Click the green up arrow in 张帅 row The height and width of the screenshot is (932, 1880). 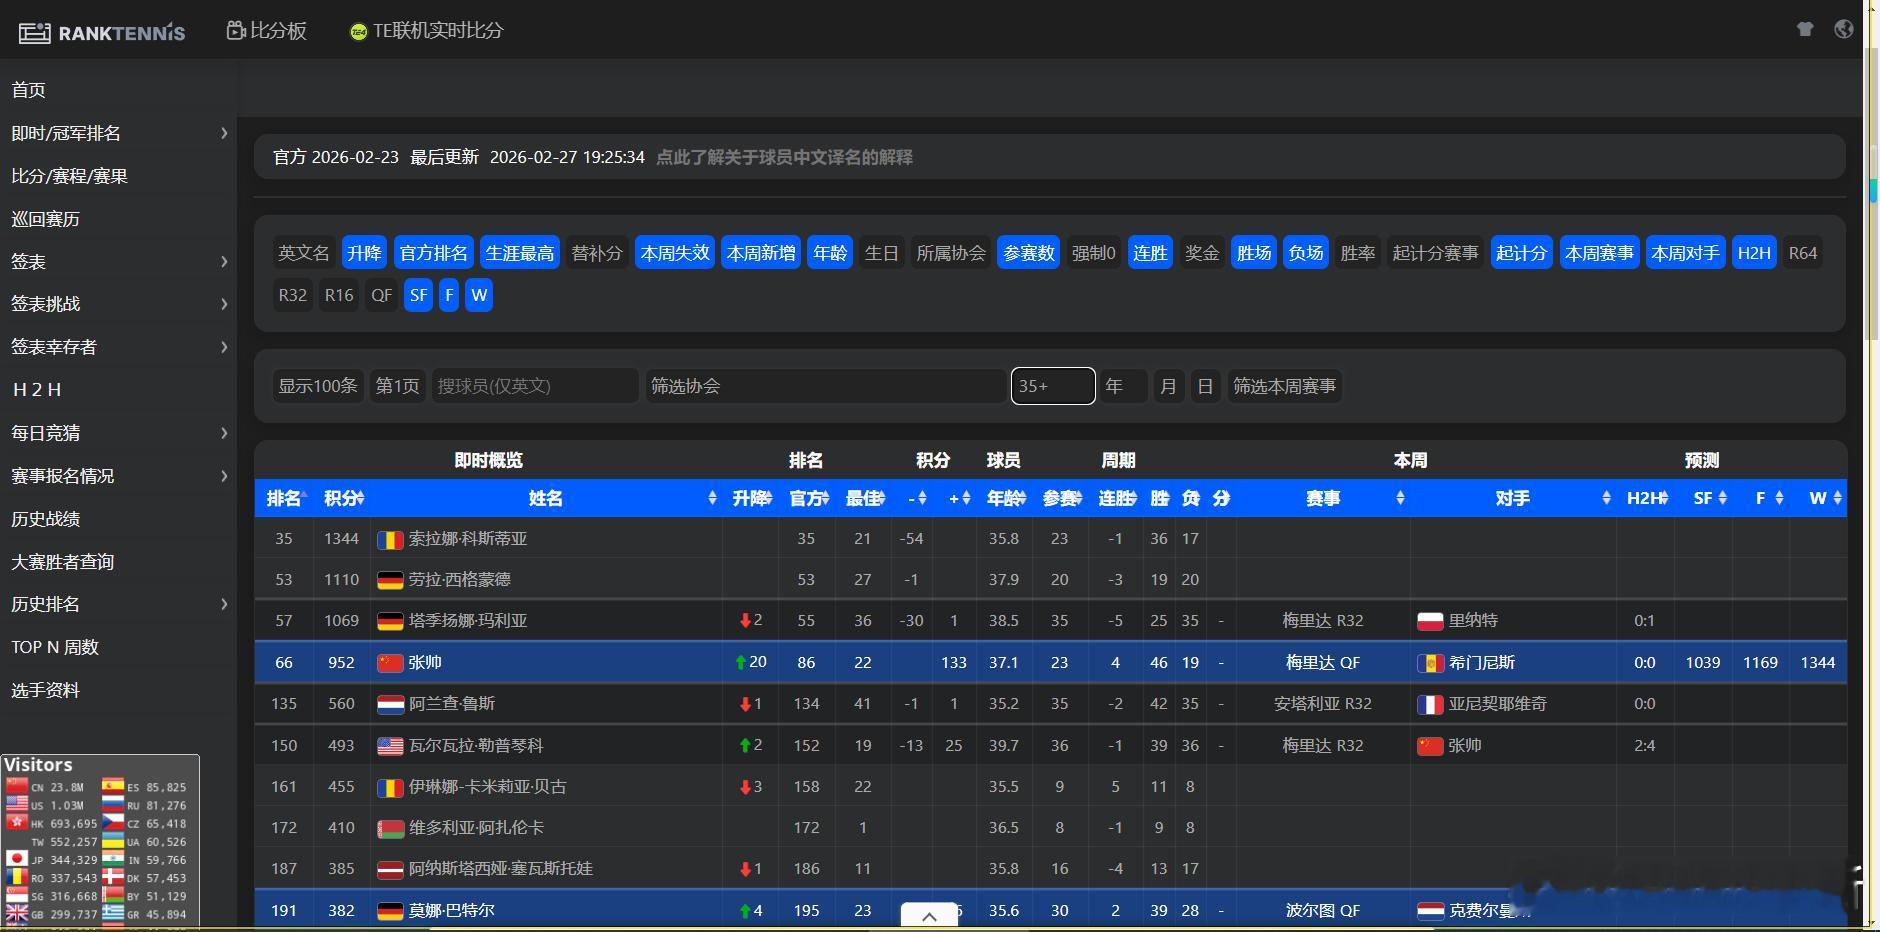point(741,662)
